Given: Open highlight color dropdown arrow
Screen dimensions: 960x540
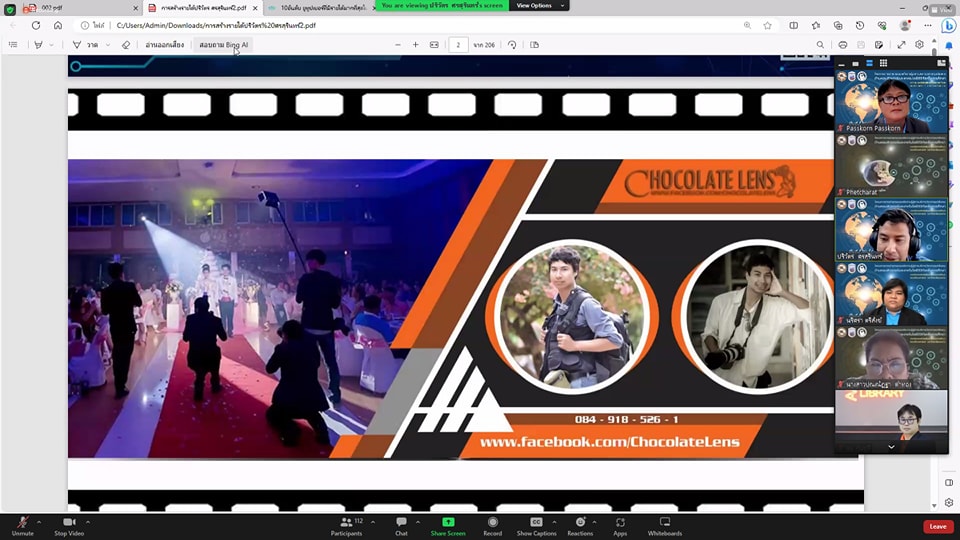Looking at the screenshot, I should tap(51, 45).
